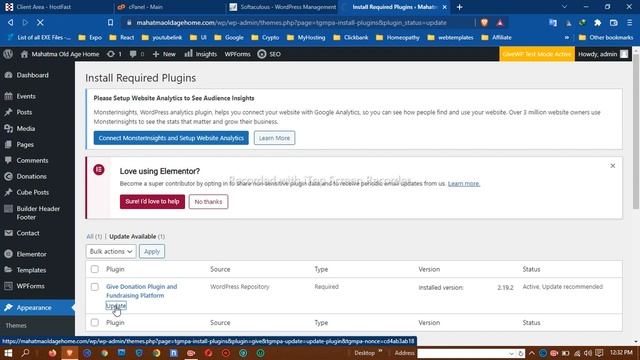Open SEO menu in admin bar
This screenshot has height=360, width=640.
[269, 54]
